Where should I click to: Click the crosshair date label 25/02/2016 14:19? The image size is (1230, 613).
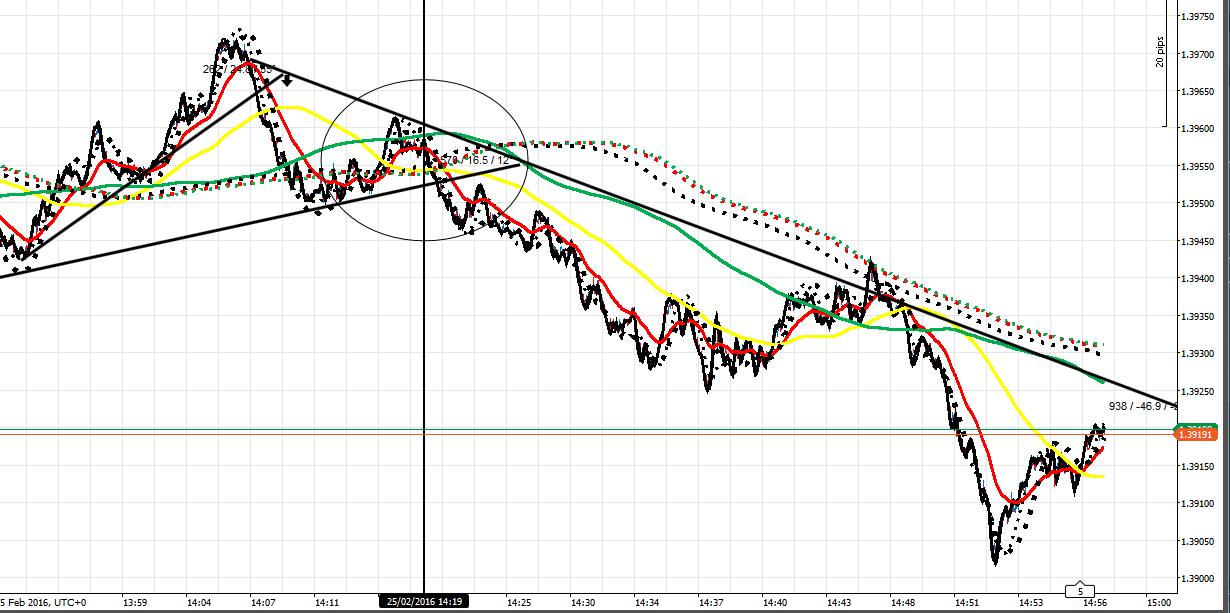424,603
